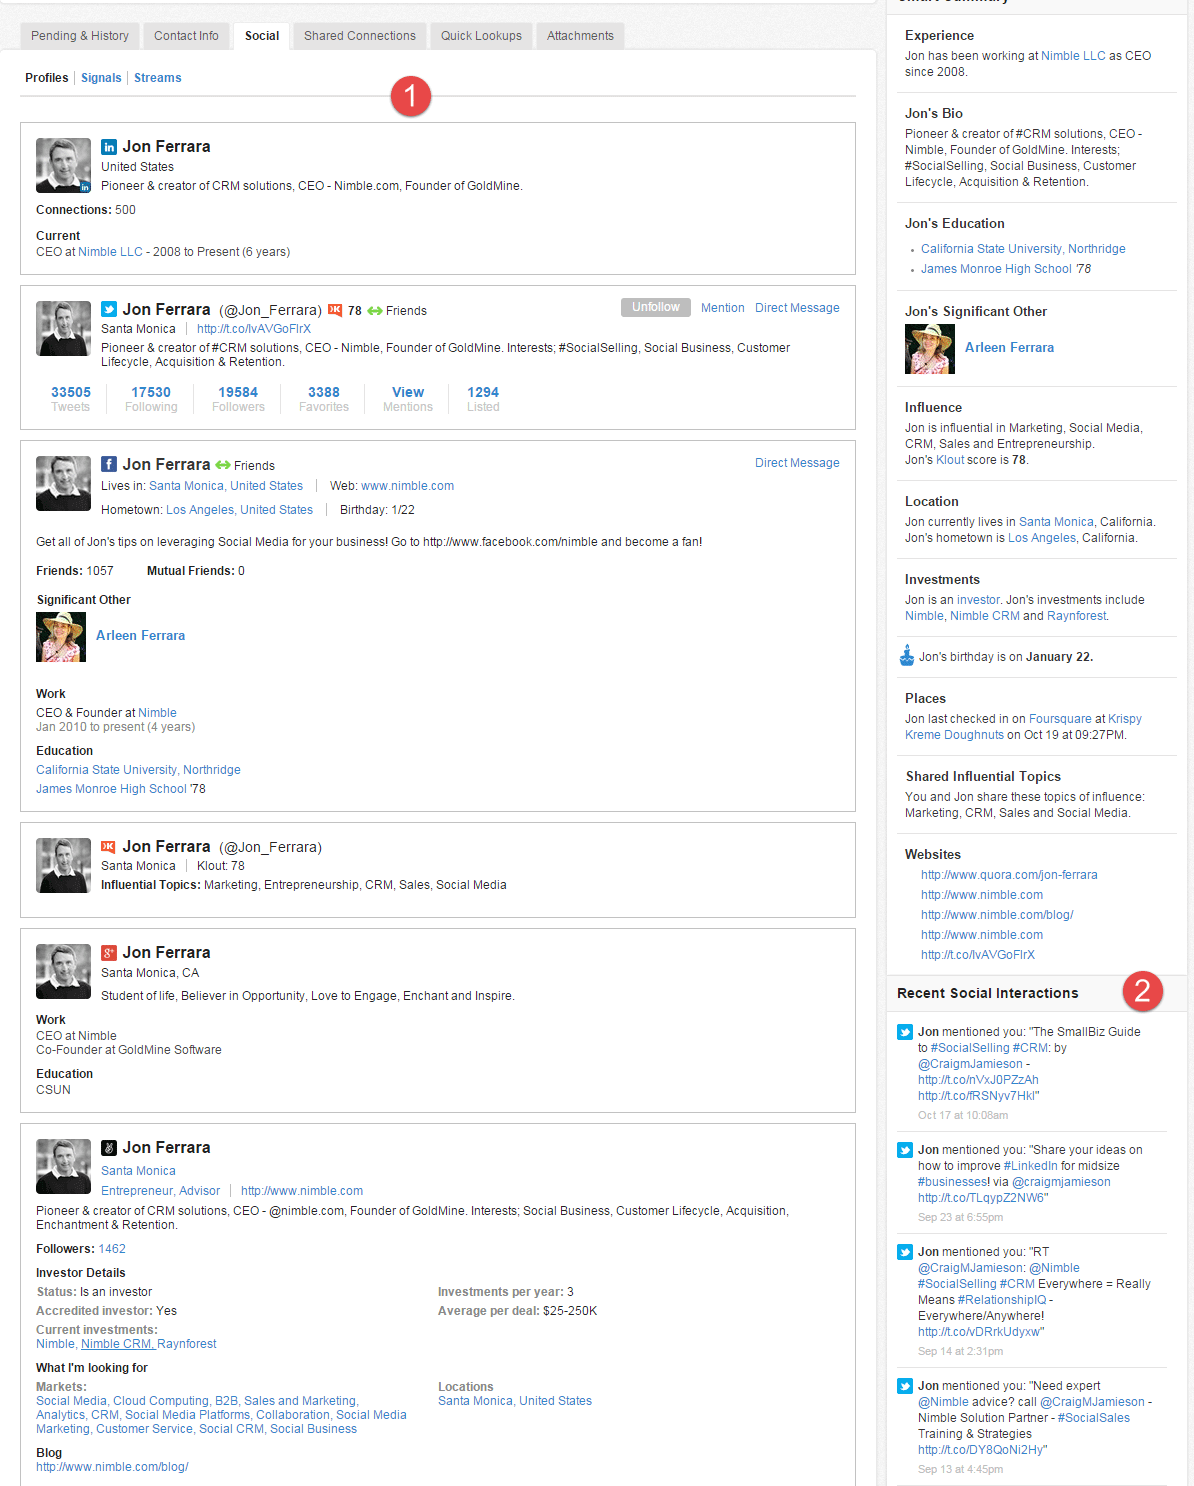Click the Google+ icon in the profile card

coord(109,953)
